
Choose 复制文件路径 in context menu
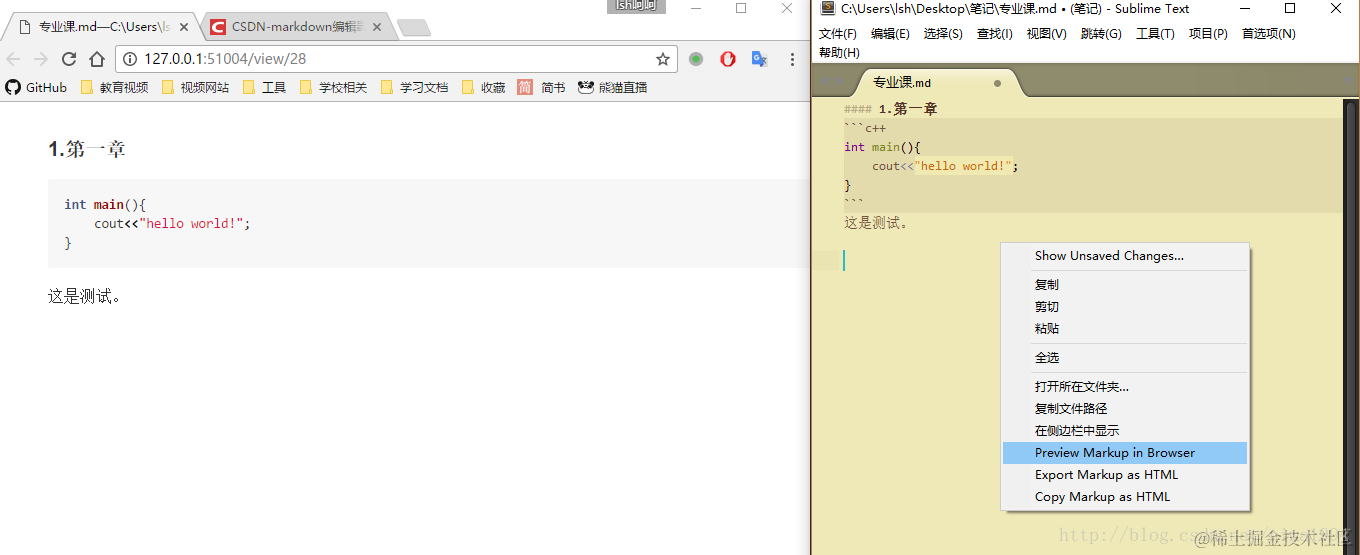1125,409
